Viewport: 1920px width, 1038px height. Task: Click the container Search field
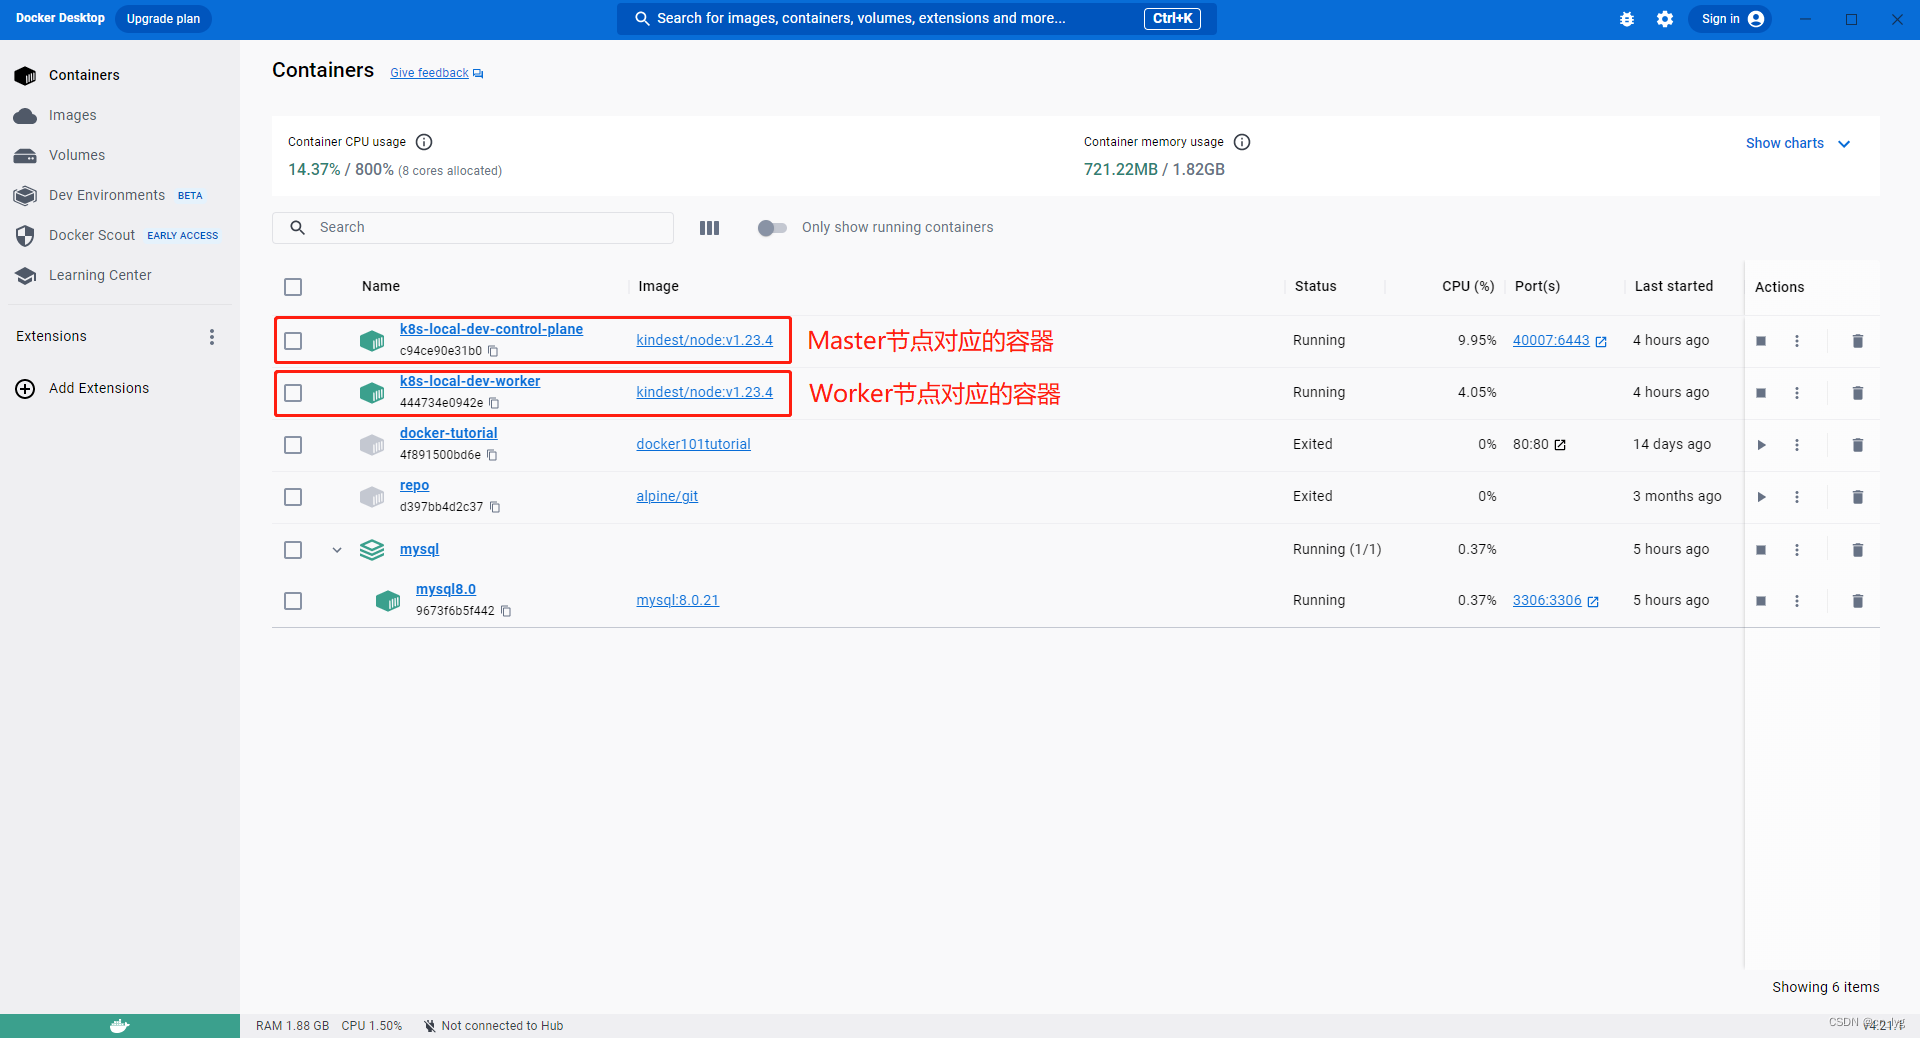[x=473, y=228]
